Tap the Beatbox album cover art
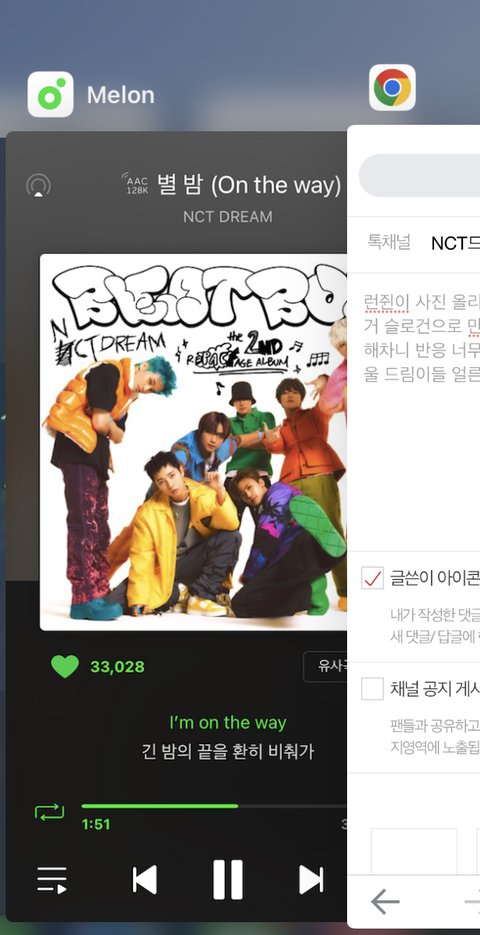The width and height of the screenshot is (480, 935). 193,442
